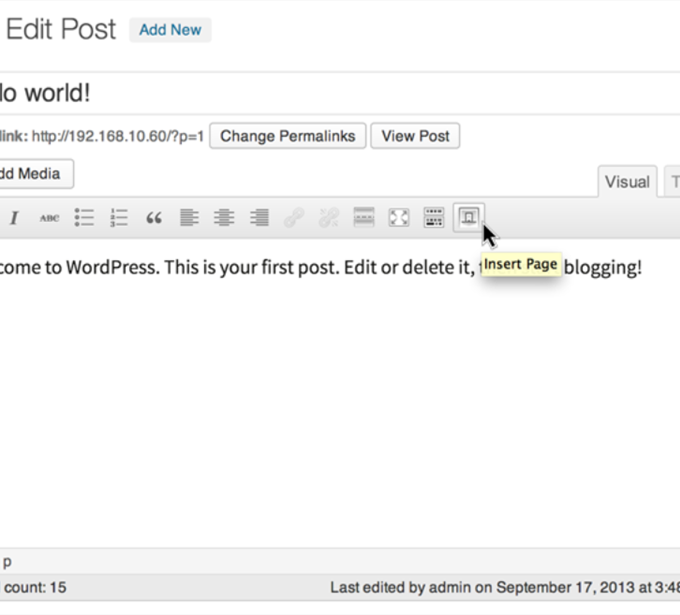The width and height of the screenshot is (680, 615).
Task: Open View Post
Action: tap(415, 136)
